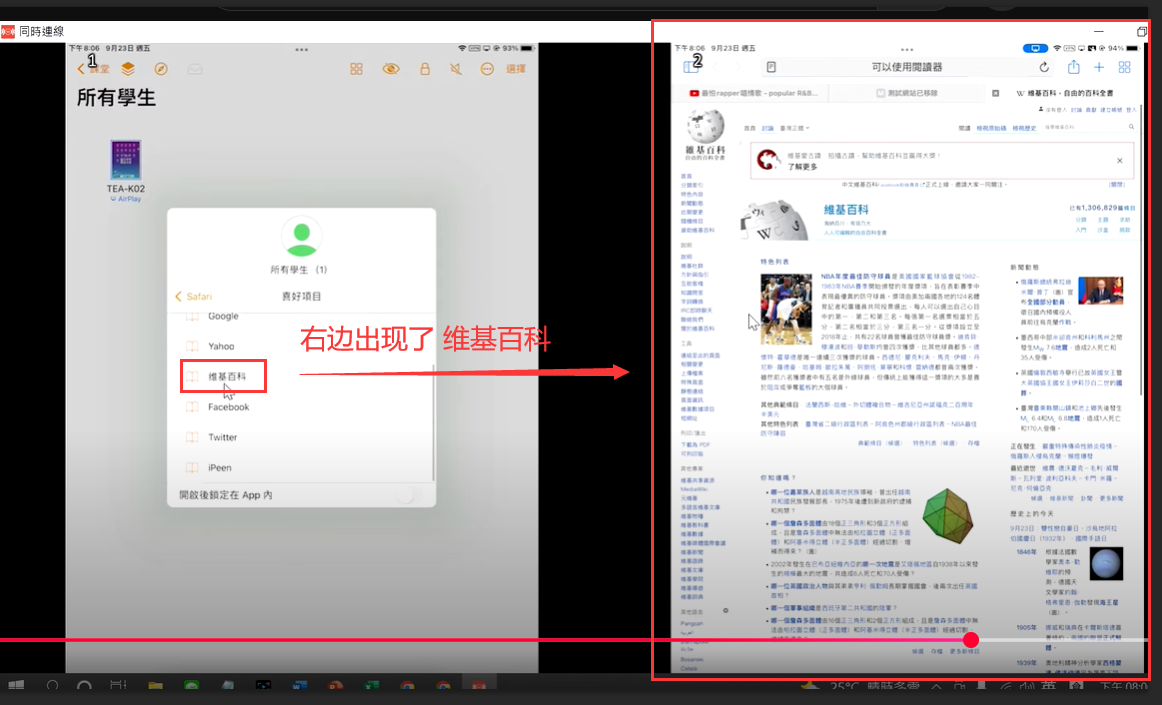Open the four-square grid view icon in Classroom
The height and width of the screenshot is (705, 1162).
pos(356,69)
